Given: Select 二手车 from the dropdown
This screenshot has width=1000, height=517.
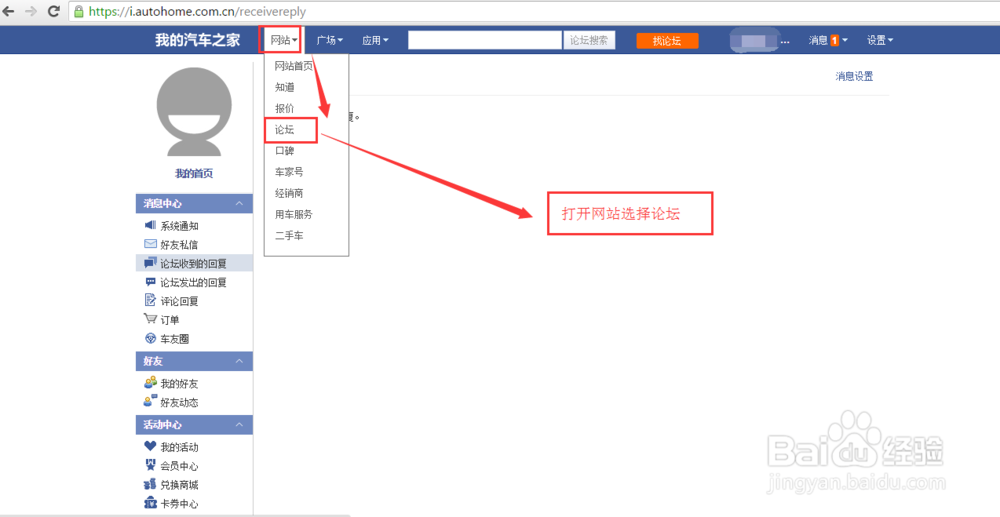Looking at the screenshot, I should click(289, 235).
